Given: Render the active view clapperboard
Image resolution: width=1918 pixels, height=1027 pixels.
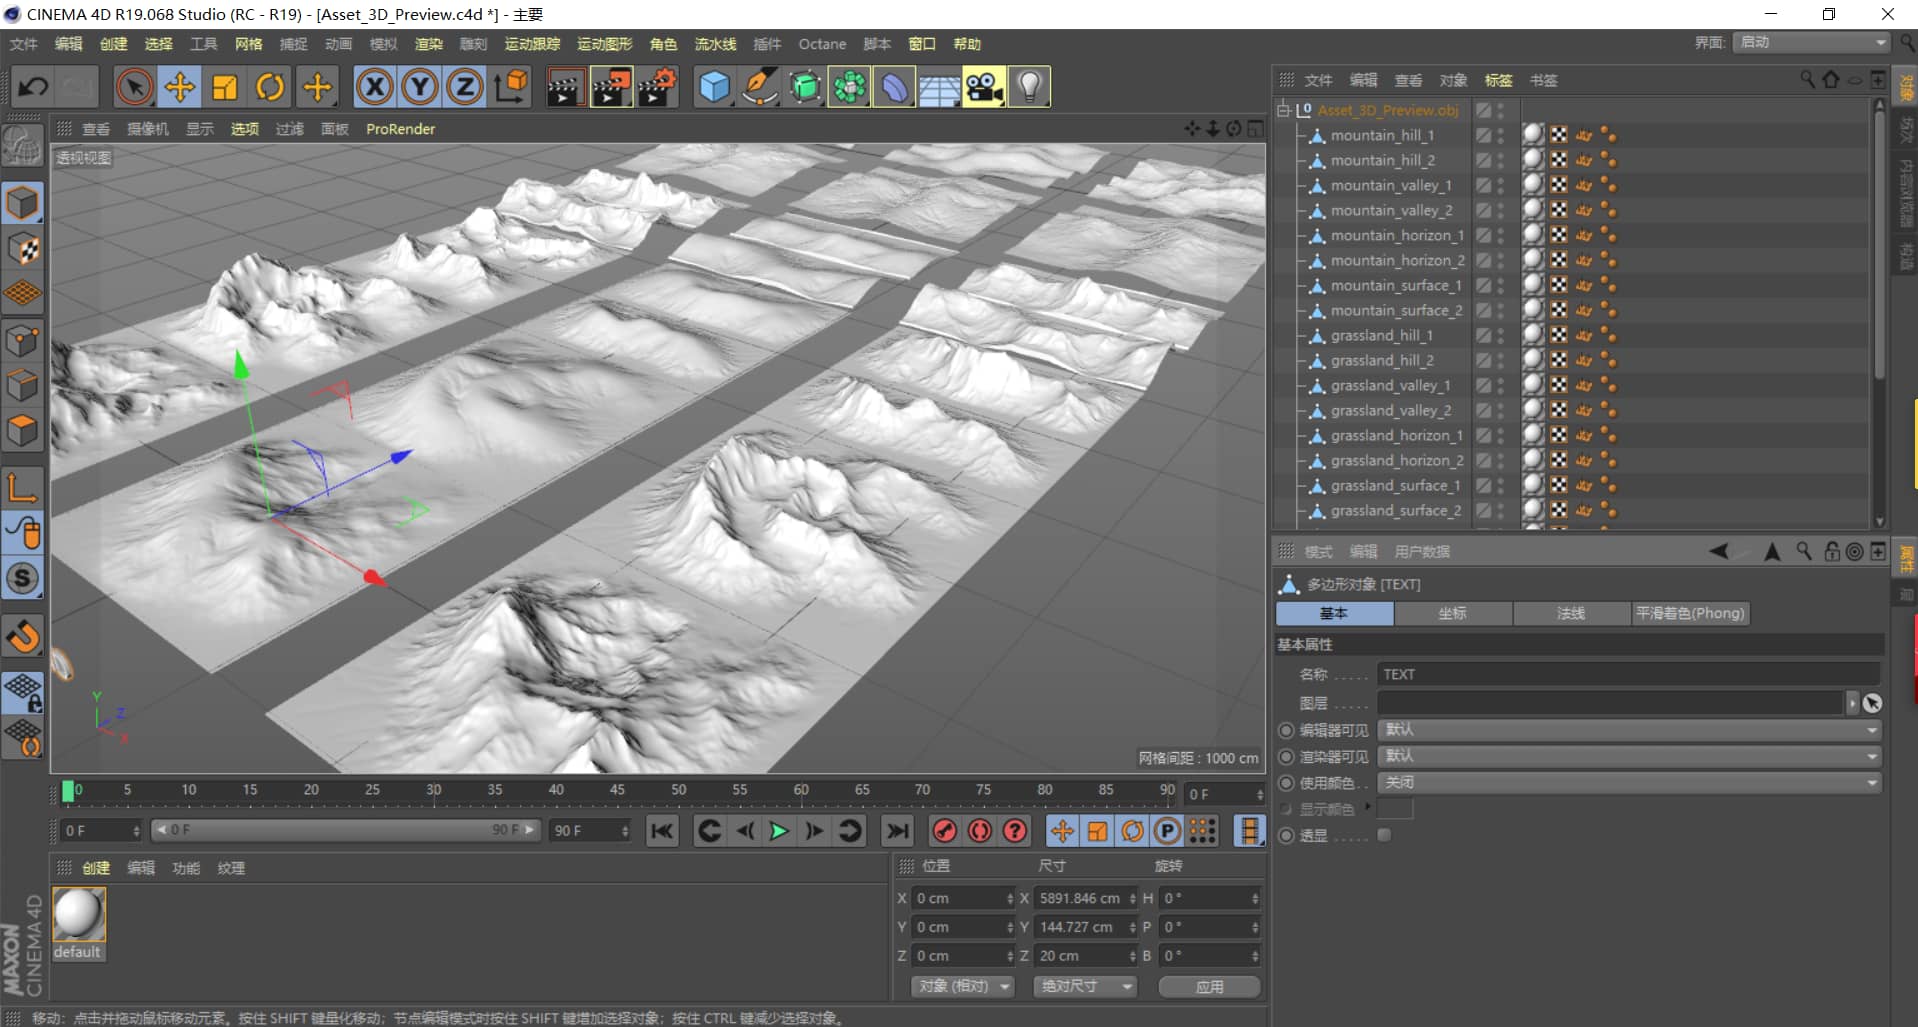Looking at the screenshot, I should [565, 87].
